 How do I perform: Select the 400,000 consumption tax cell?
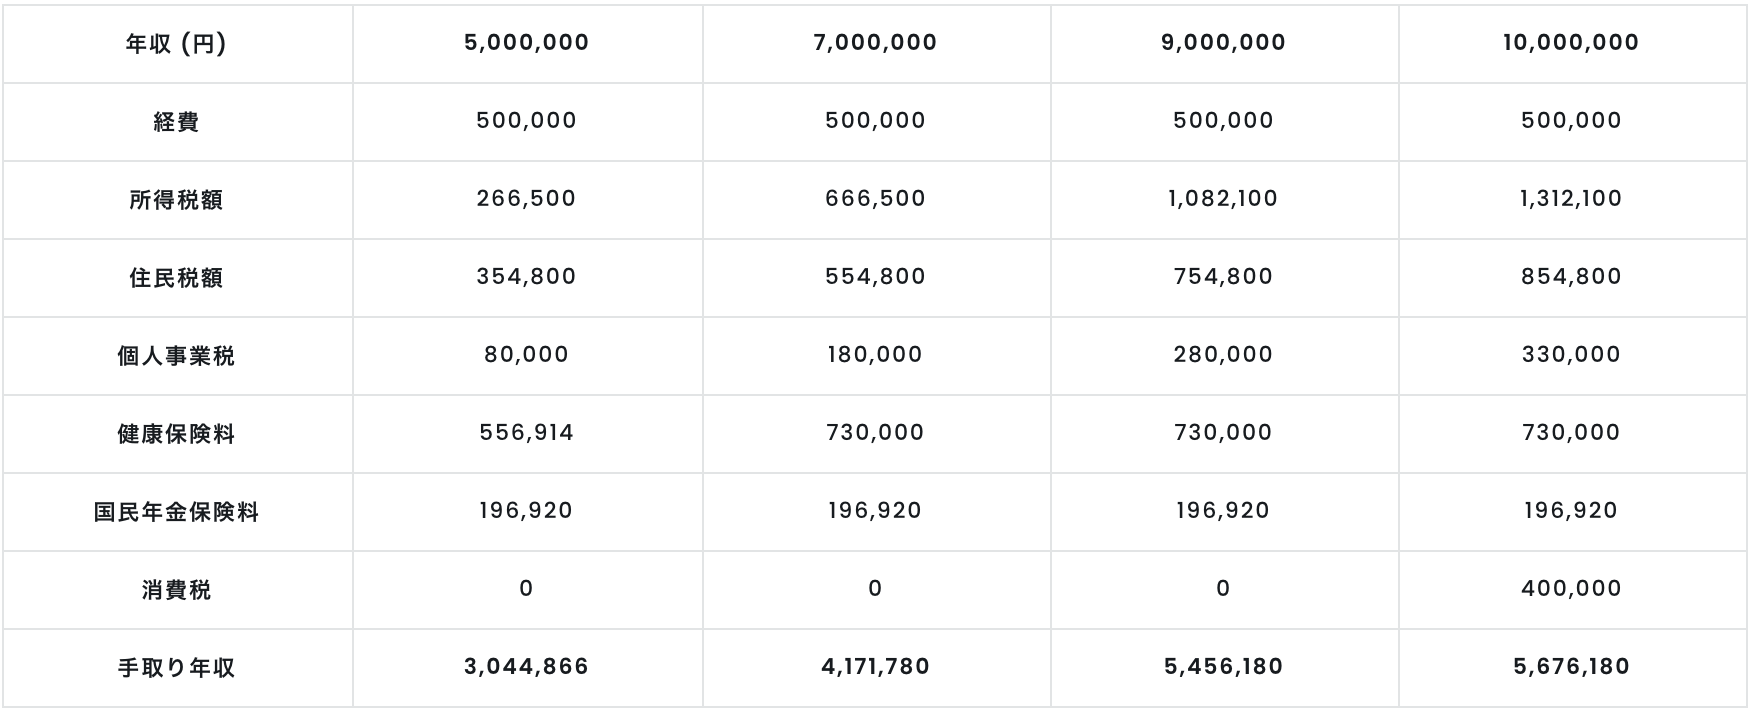pyautogui.click(x=1571, y=589)
